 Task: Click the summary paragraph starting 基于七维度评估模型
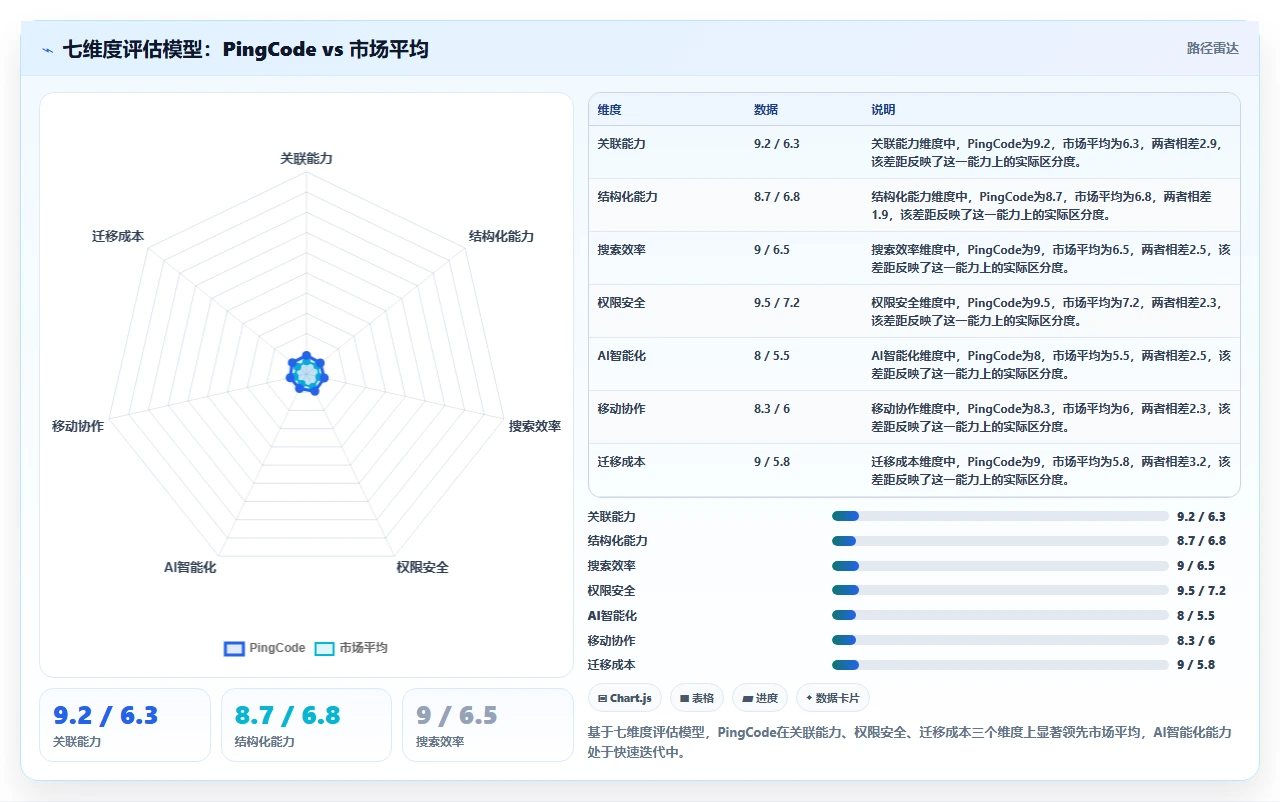910,742
